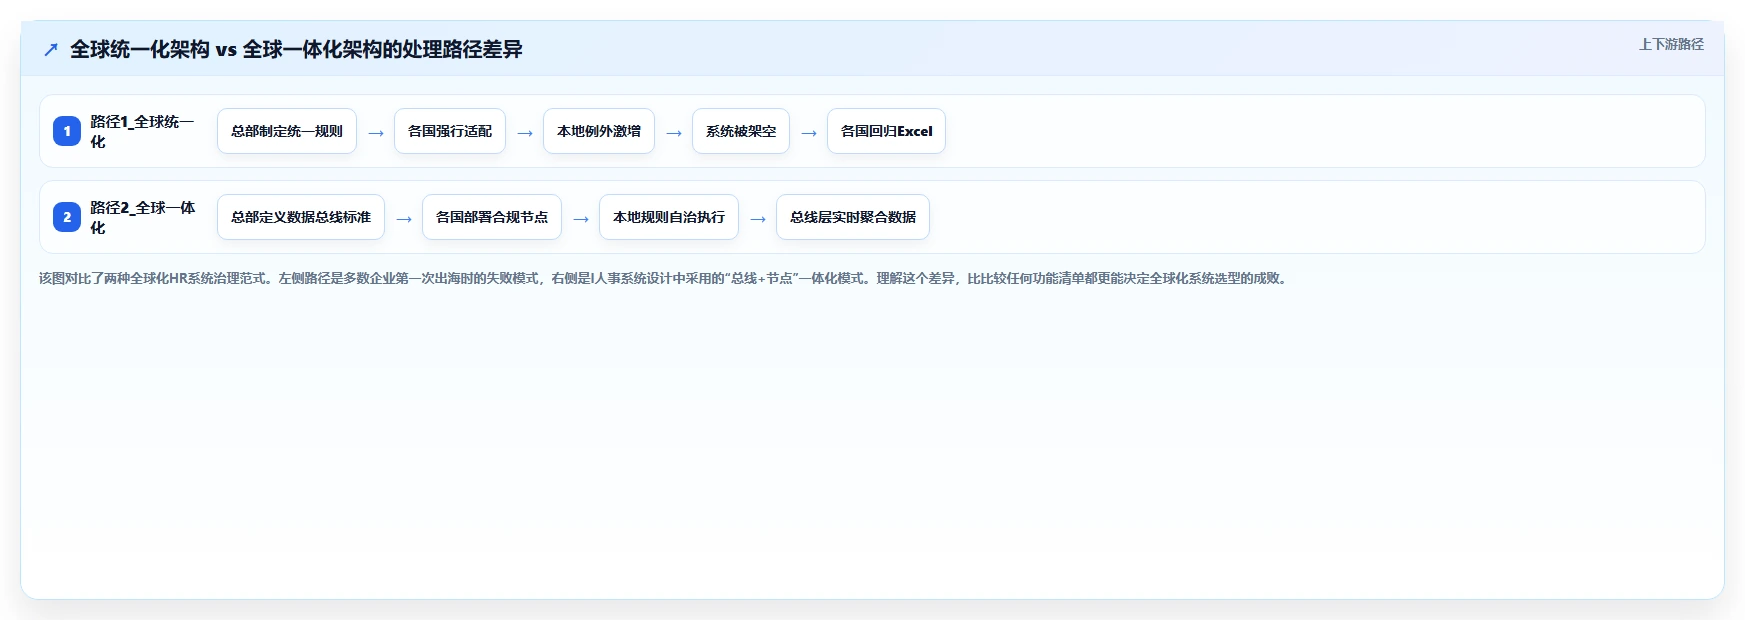Click the 本地规则自治执行 step box

click(669, 217)
